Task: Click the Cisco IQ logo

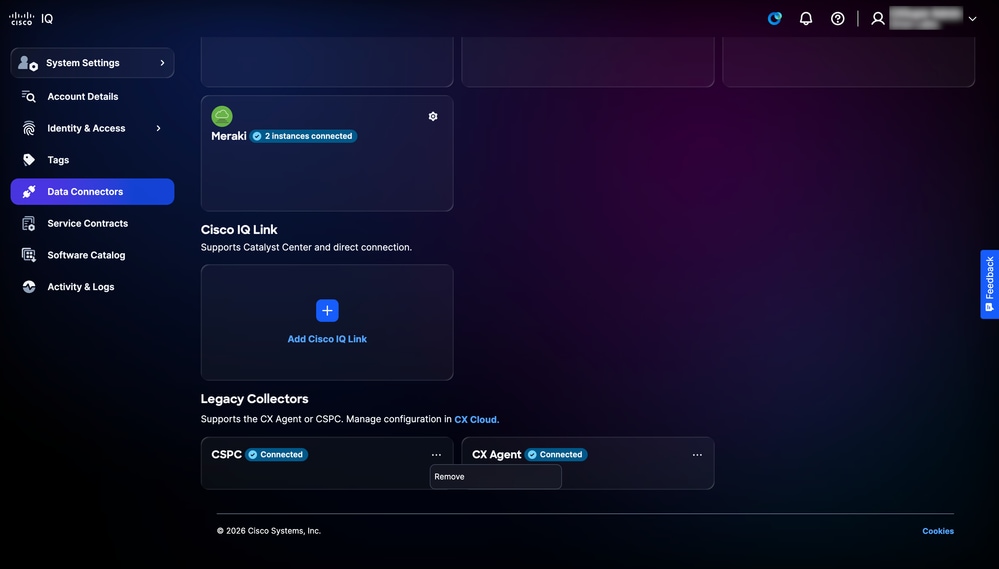Action: point(31,18)
